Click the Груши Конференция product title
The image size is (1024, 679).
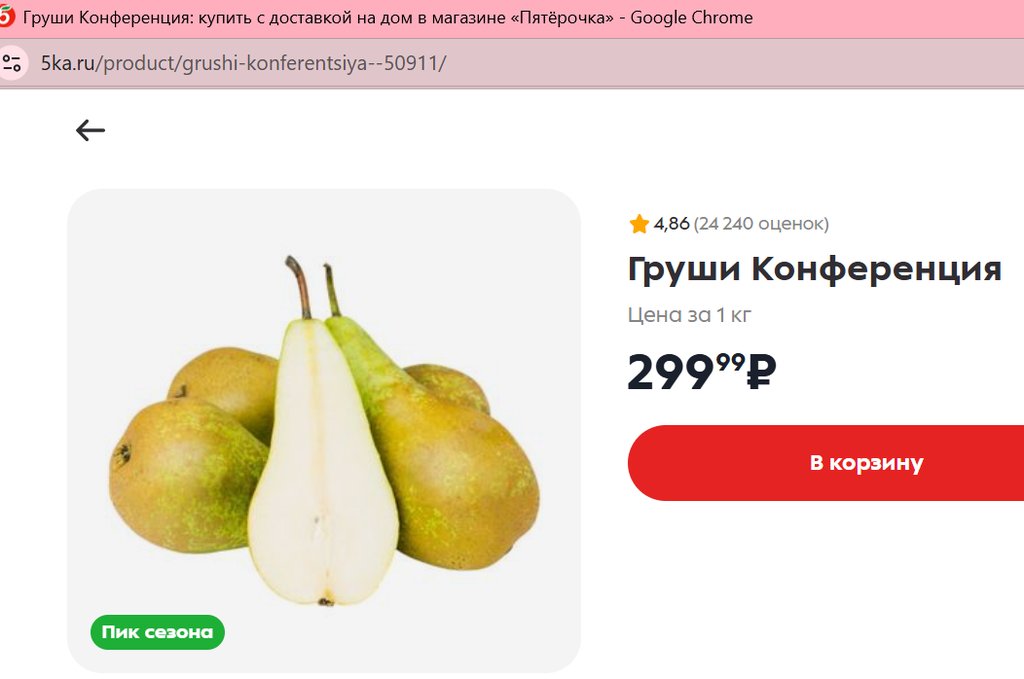coord(814,270)
